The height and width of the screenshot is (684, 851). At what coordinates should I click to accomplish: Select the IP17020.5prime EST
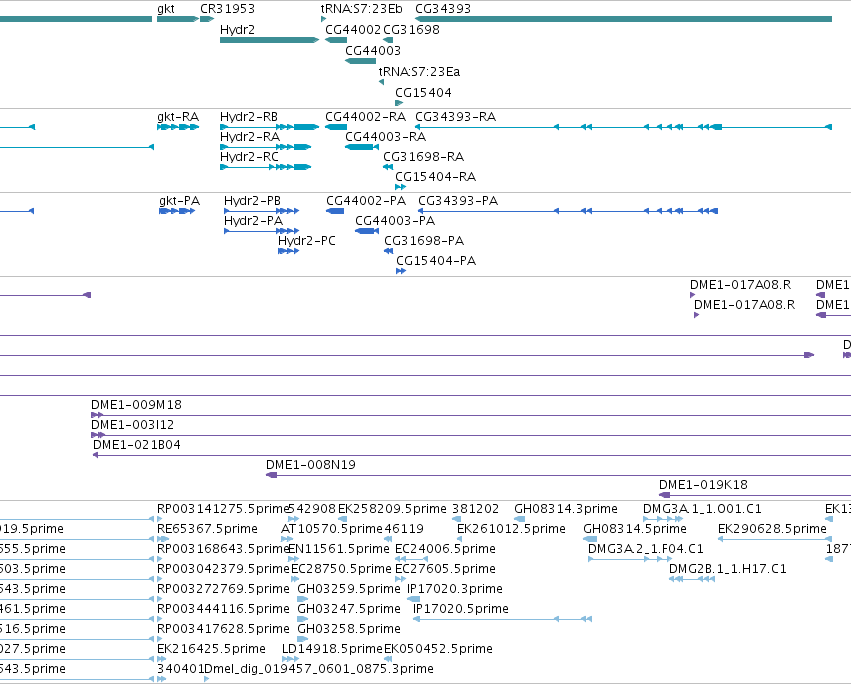[x=503, y=619]
